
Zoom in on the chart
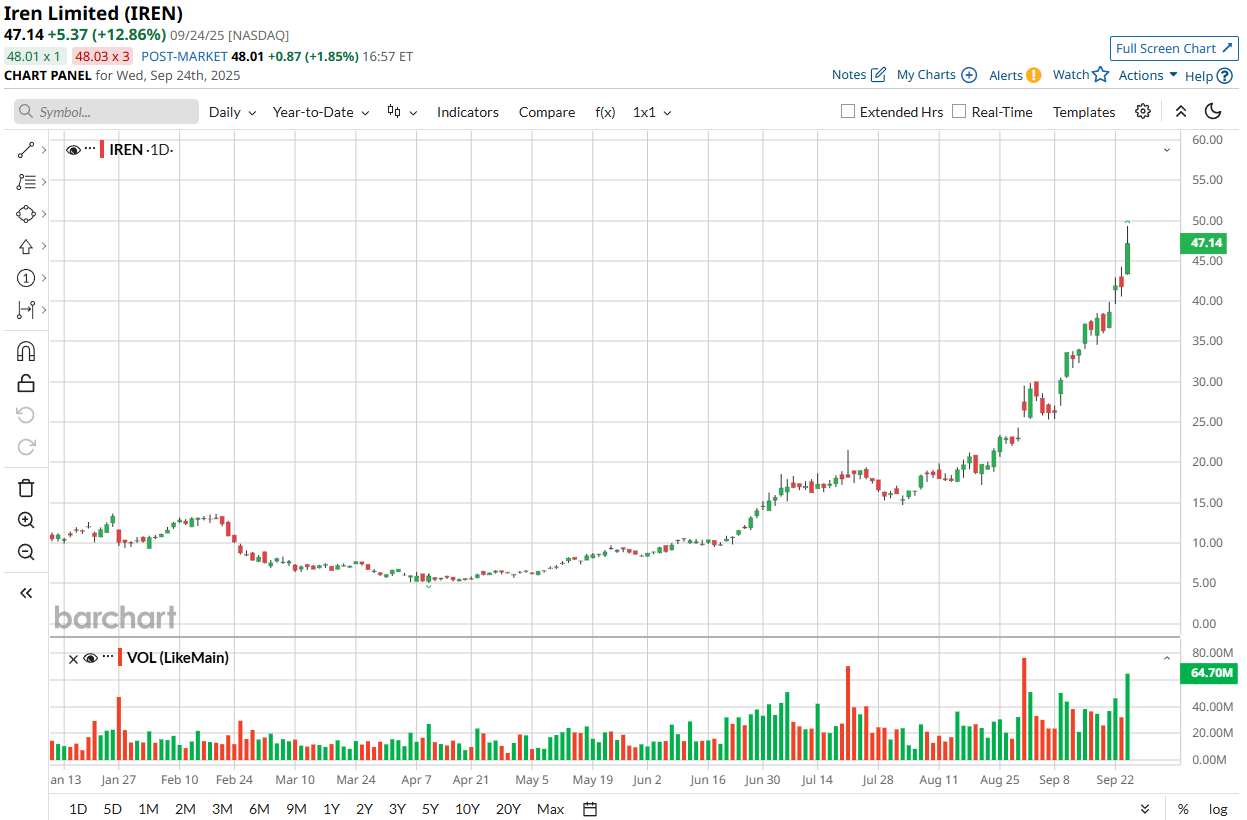pos(26,520)
